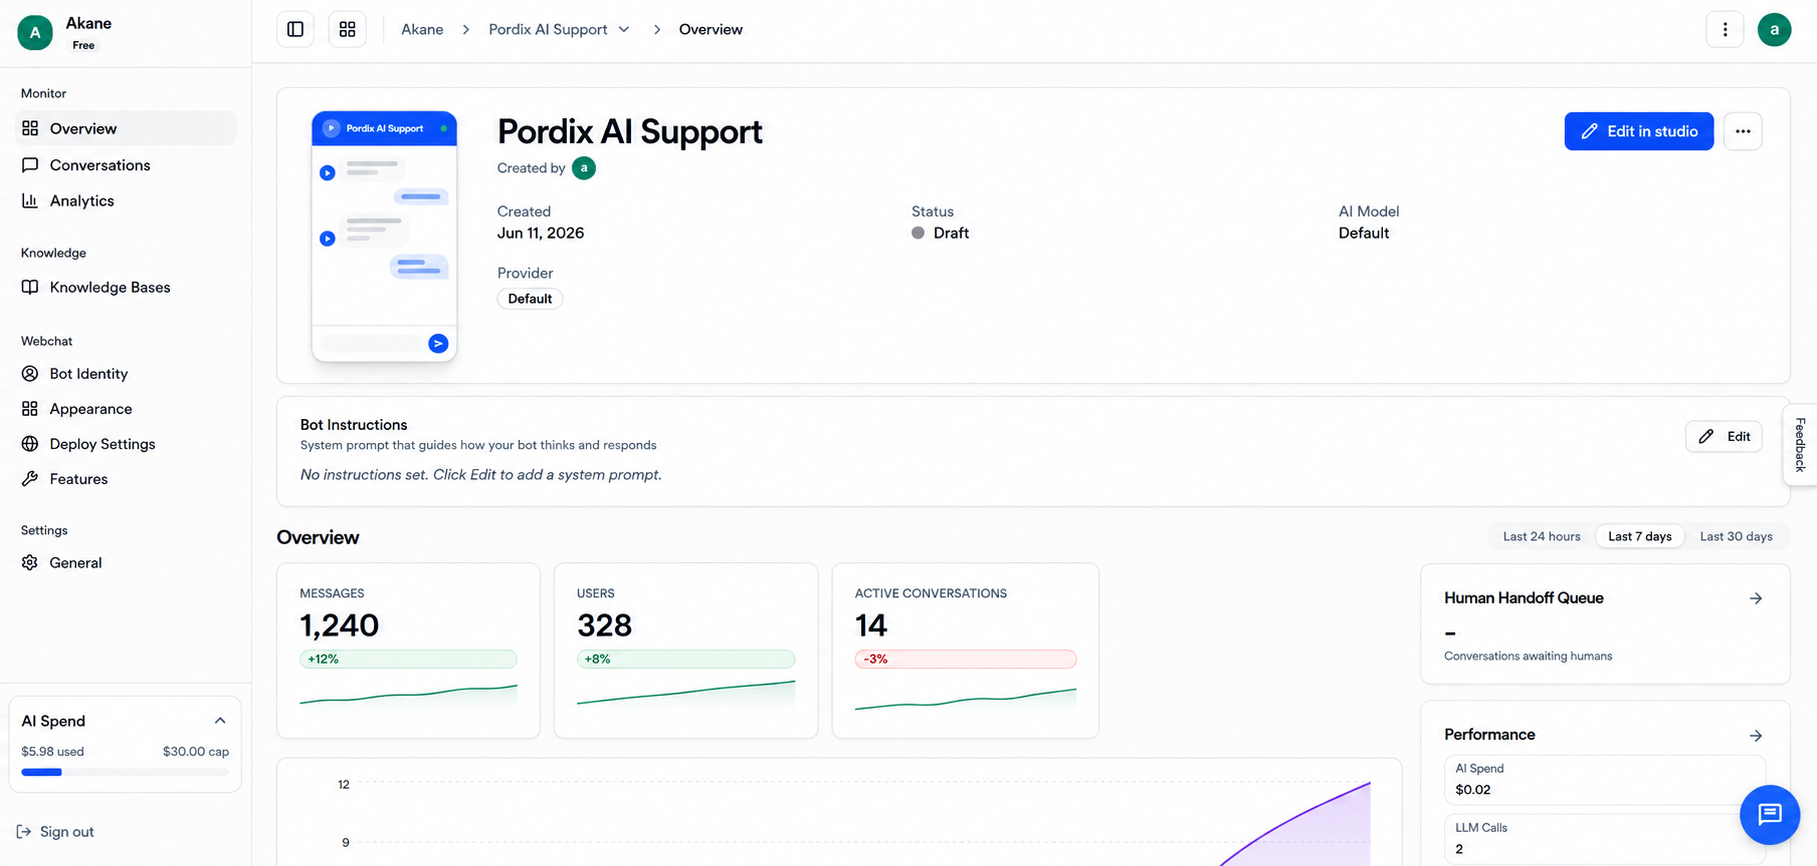Open the grid apps icon
The height and width of the screenshot is (866, 1817).
[x=347, y=29]
